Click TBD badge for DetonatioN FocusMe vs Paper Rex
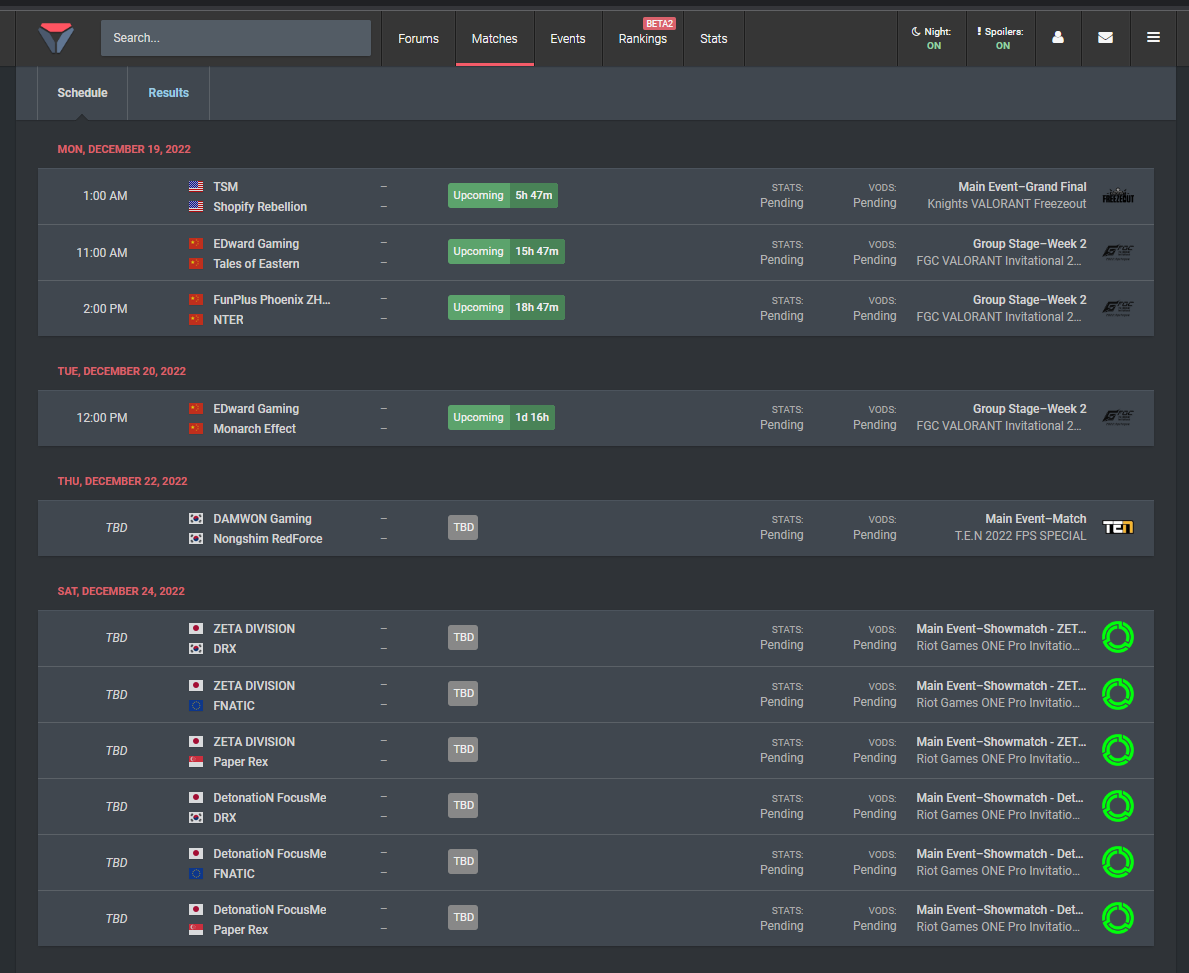The height and width of the screenshot is (973, 1189). (x=463, y=918)
